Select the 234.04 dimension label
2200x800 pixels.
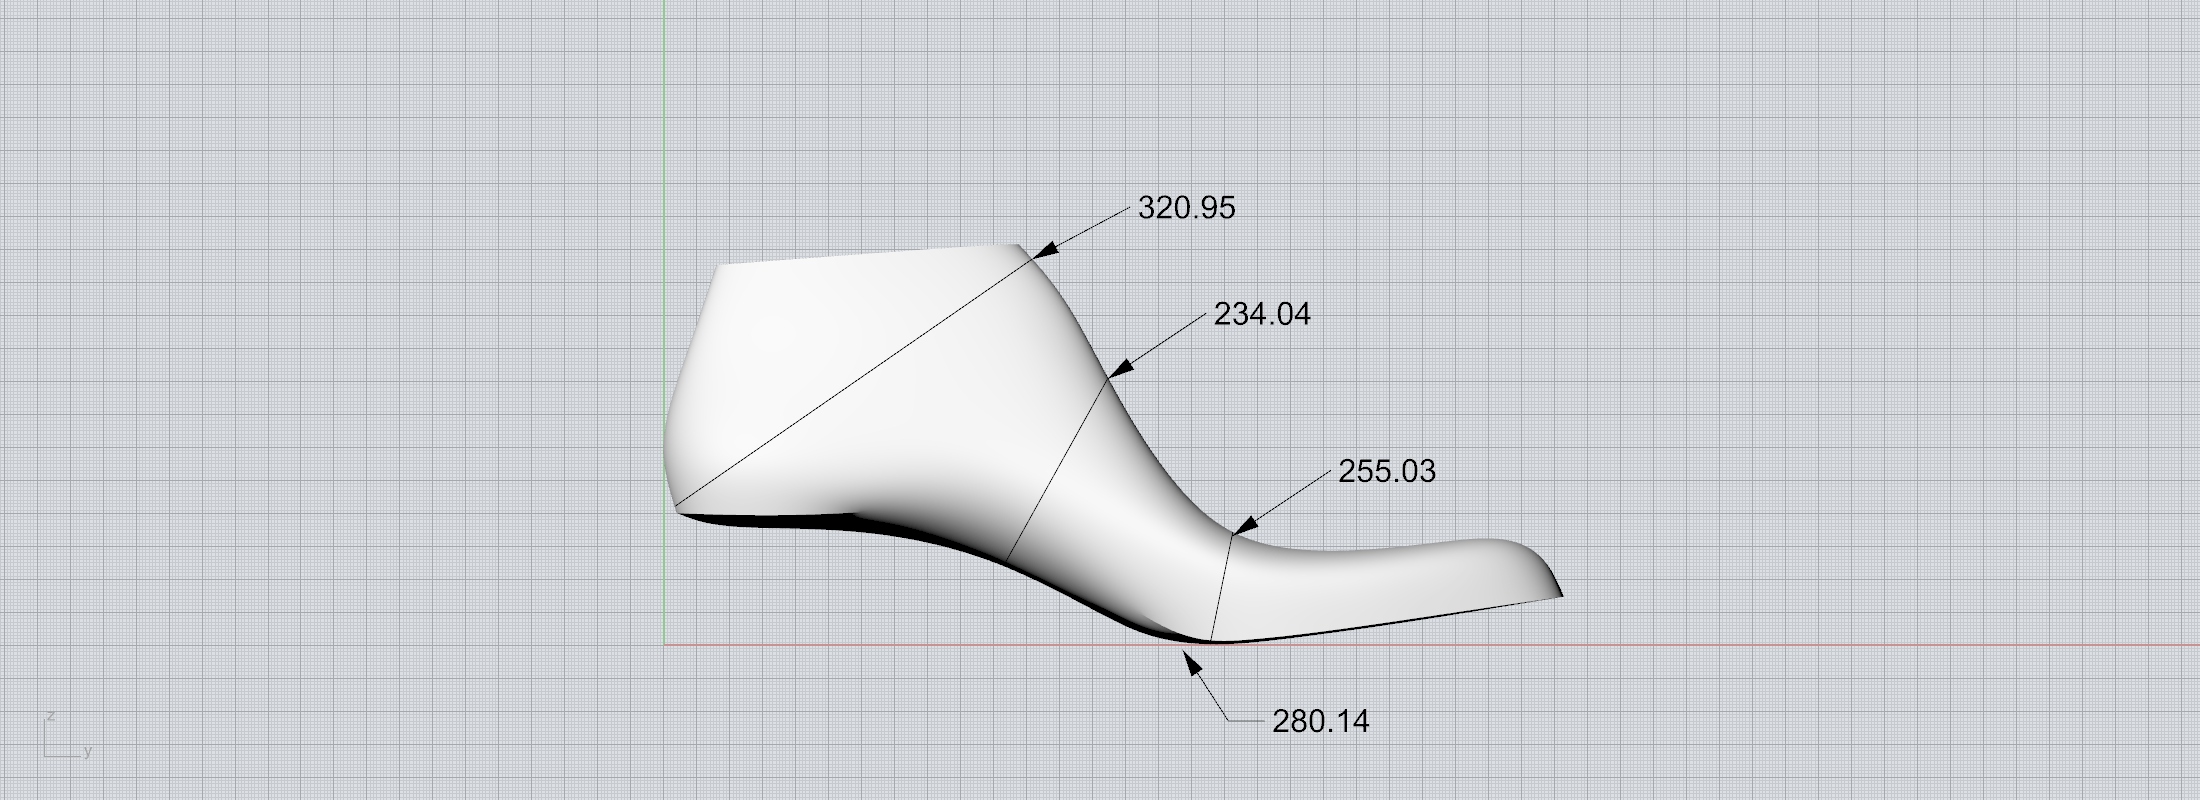pyautogui.click(x=1262, y=314)
